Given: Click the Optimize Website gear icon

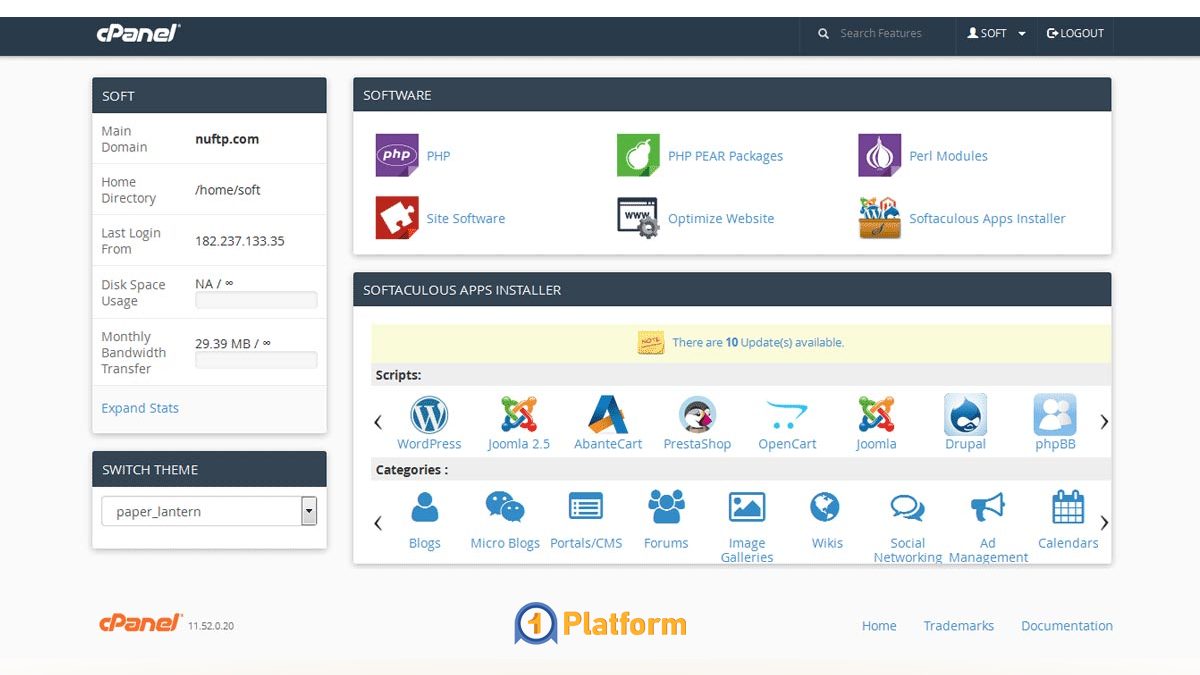Looking at the screenshot, I should click(637, 218).
